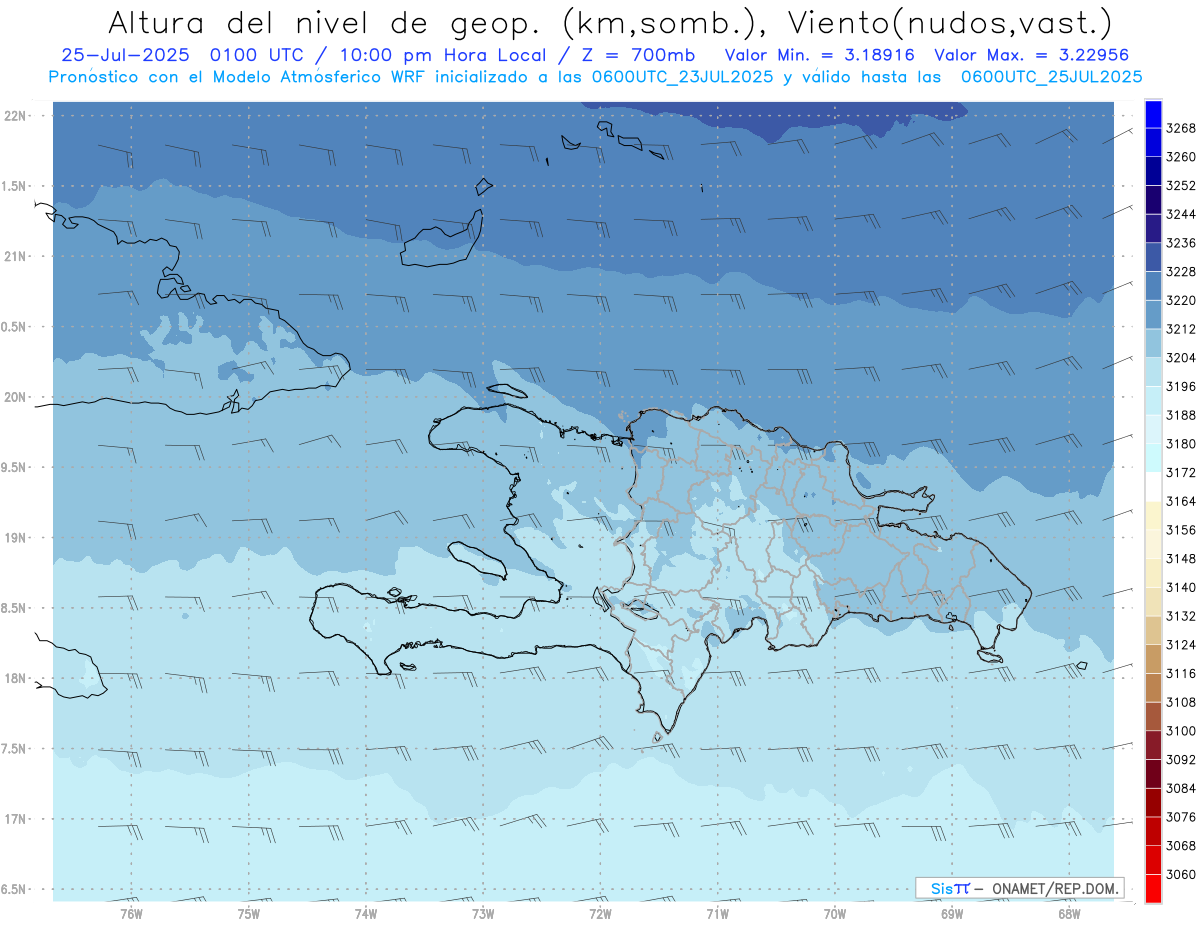Pick the colorbar swatch between 3204 and 3212
This screenshot has height=927, width=1200.
click(1153, 343)
